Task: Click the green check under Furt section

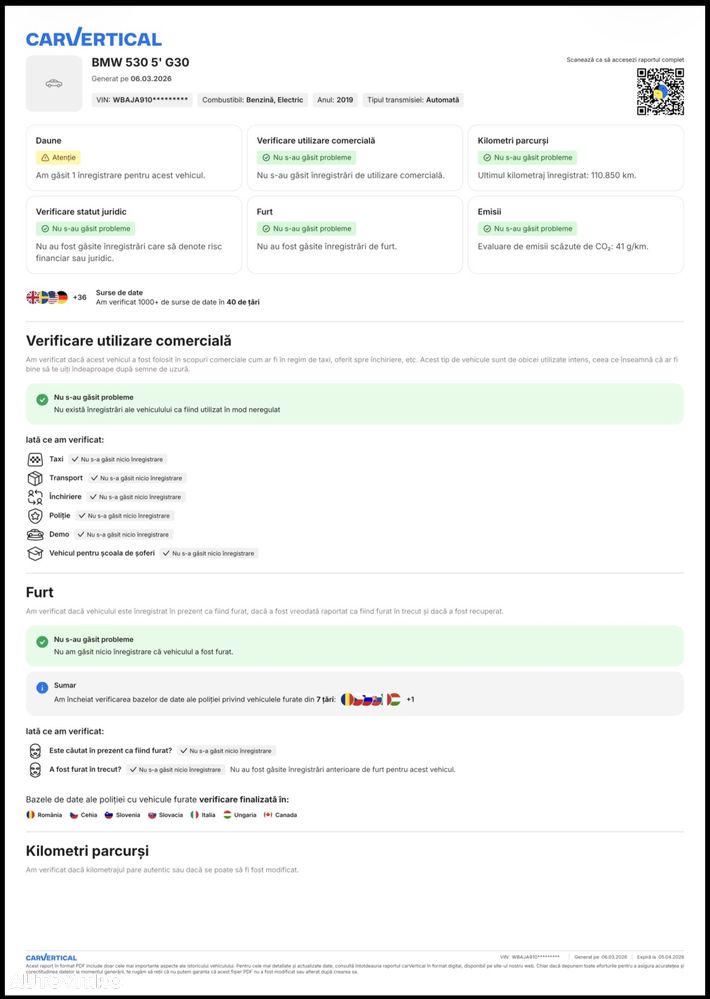Action: coord(42,642)
